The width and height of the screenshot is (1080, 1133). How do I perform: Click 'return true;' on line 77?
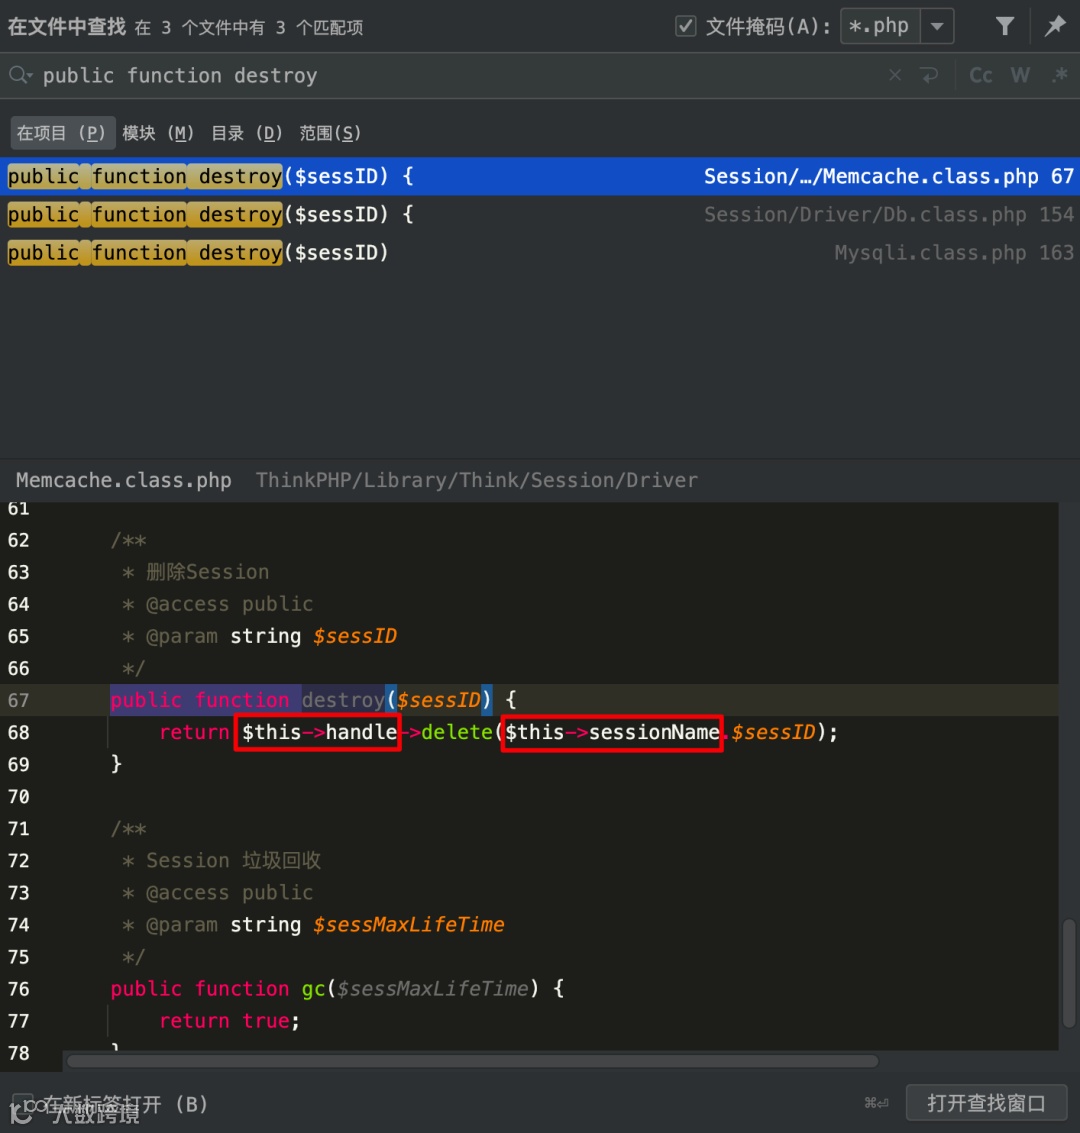tap(229, 1020)
